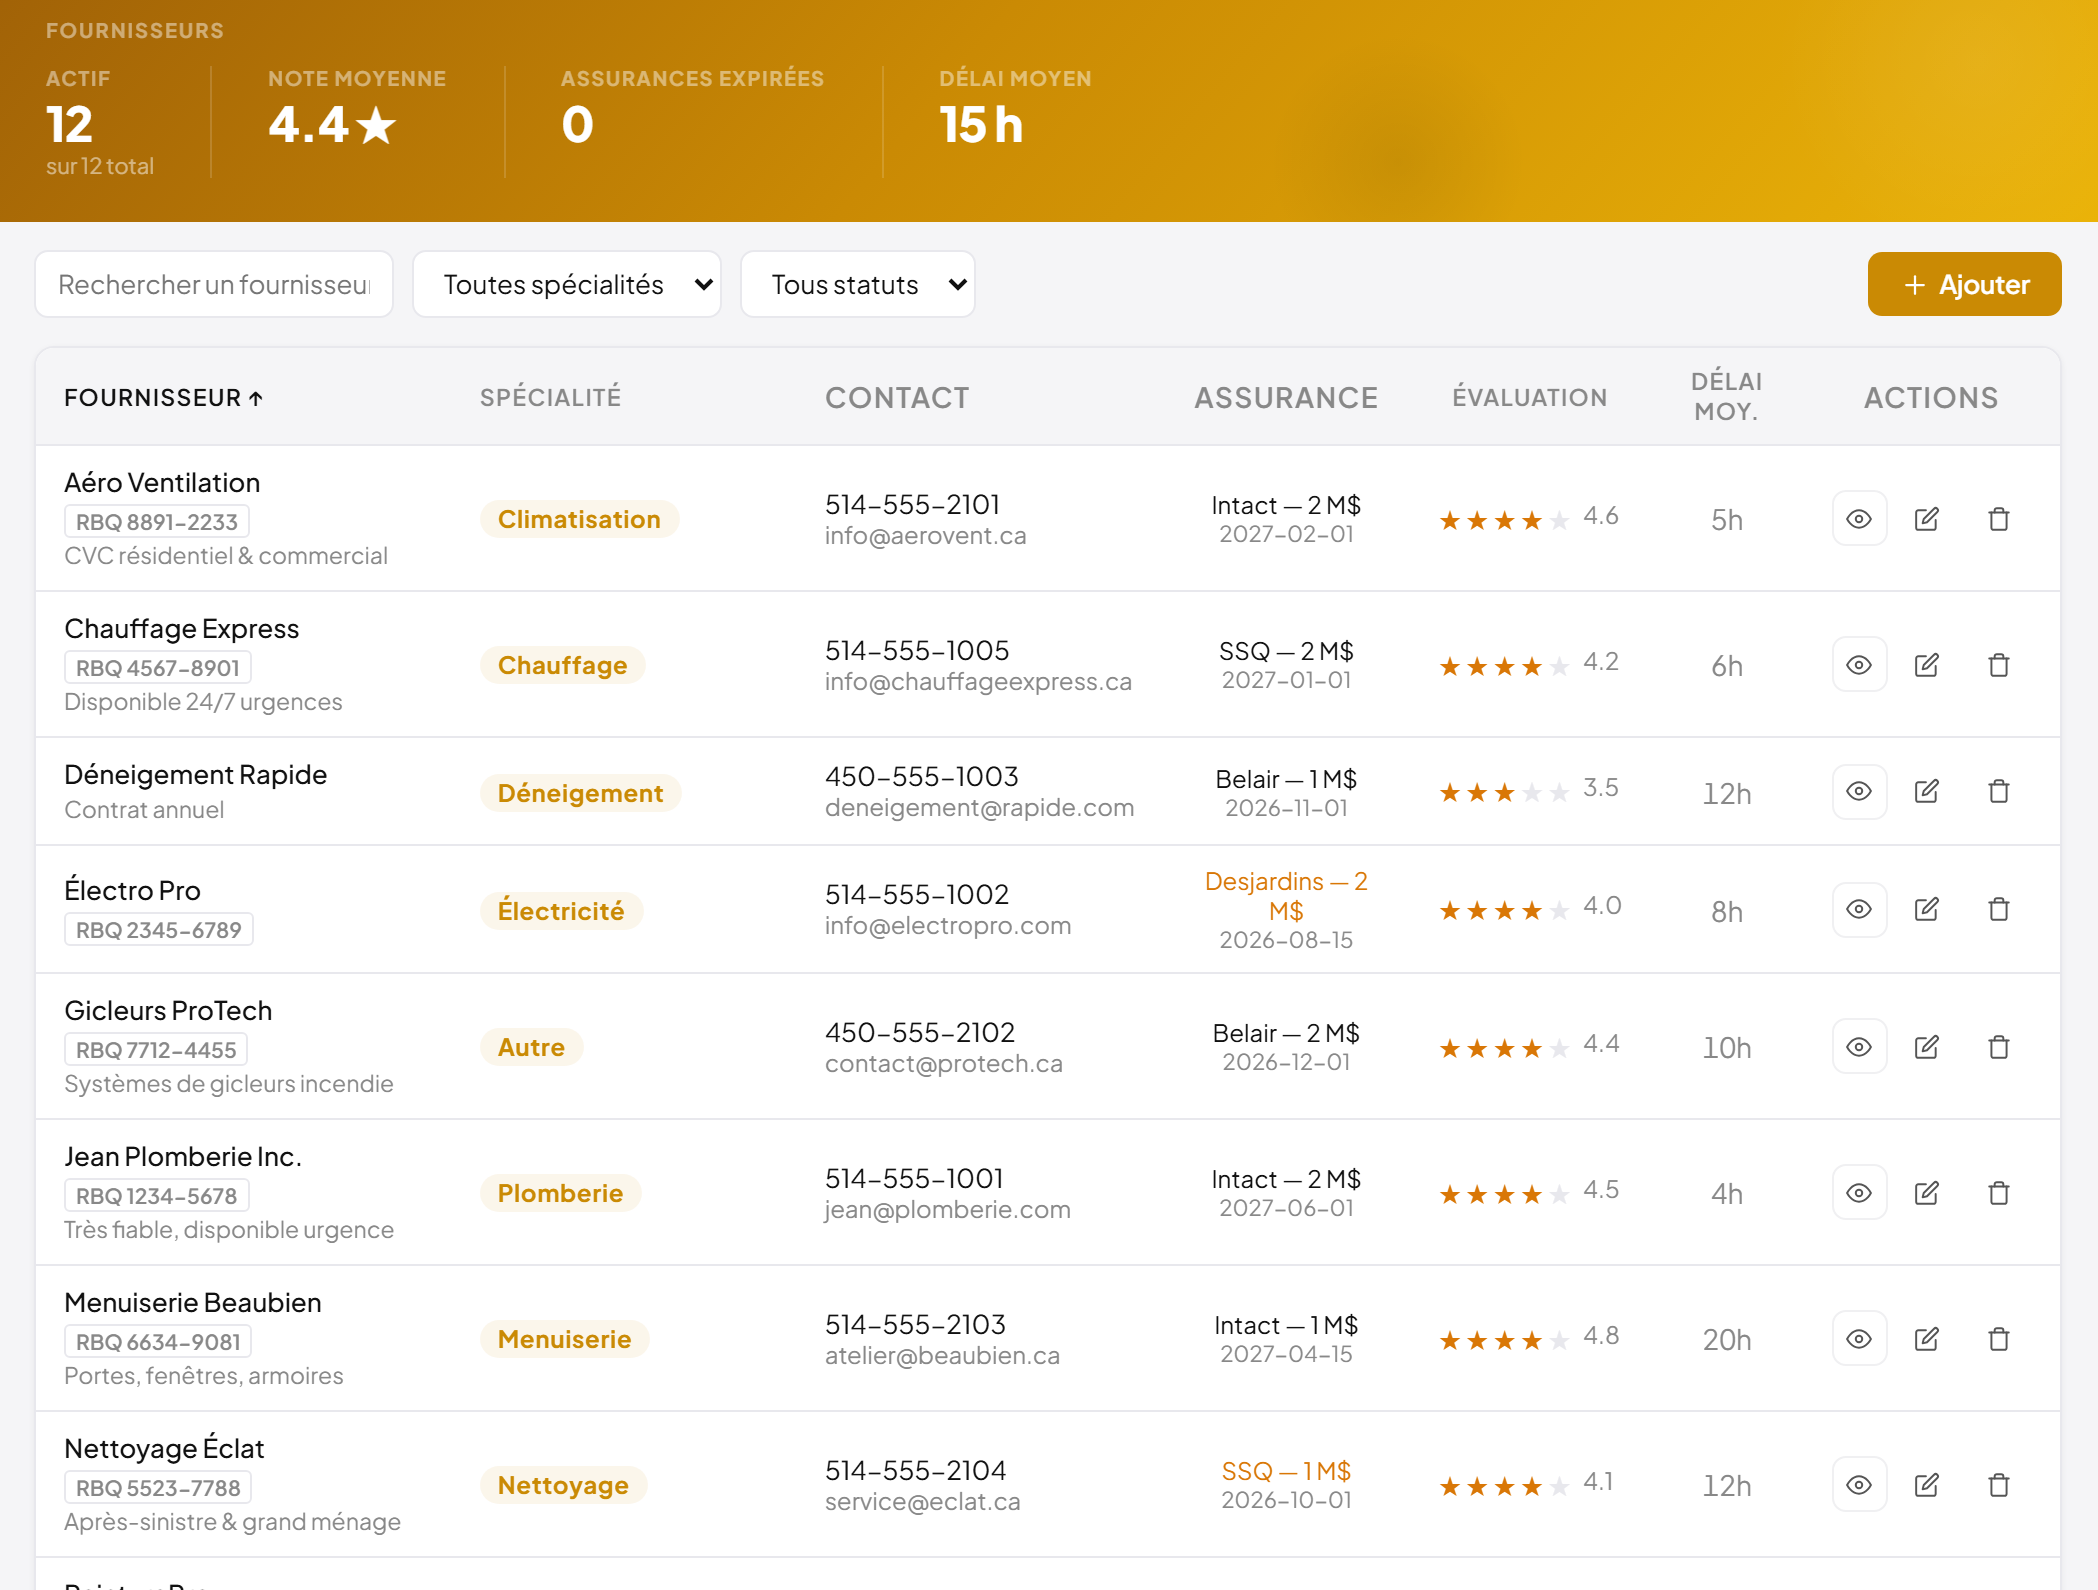Click the Climatisation specialty tag
This screenshot has width=2098, height=1590.
579,519
